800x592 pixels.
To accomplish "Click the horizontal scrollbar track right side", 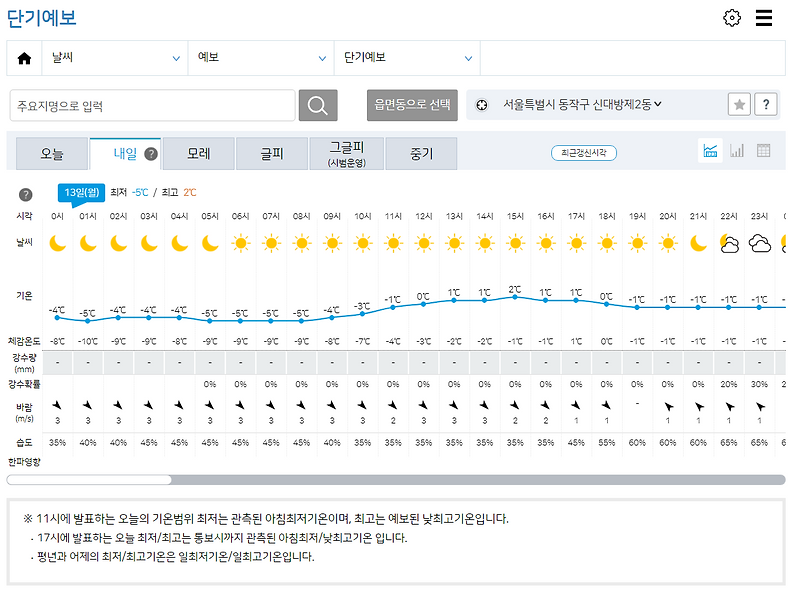I will pos(479,480).
